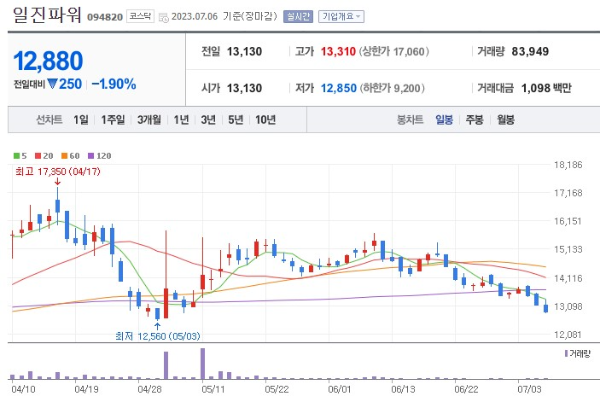Select the 10년 line chart tab
The width and height of the screenshot is (600, 407).
265,120
